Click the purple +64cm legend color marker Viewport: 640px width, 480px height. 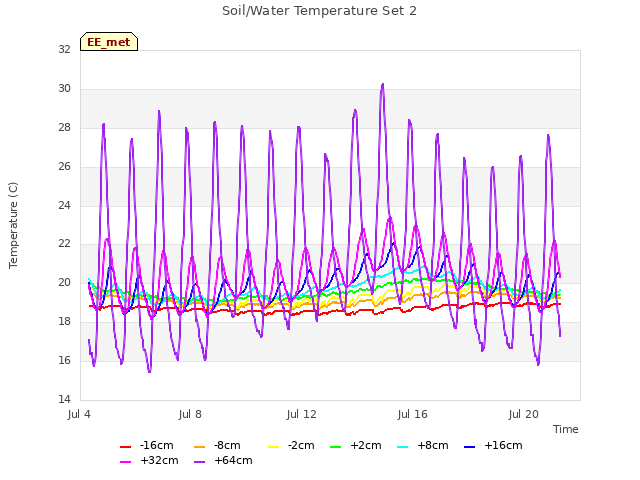[x=199, y=462]
